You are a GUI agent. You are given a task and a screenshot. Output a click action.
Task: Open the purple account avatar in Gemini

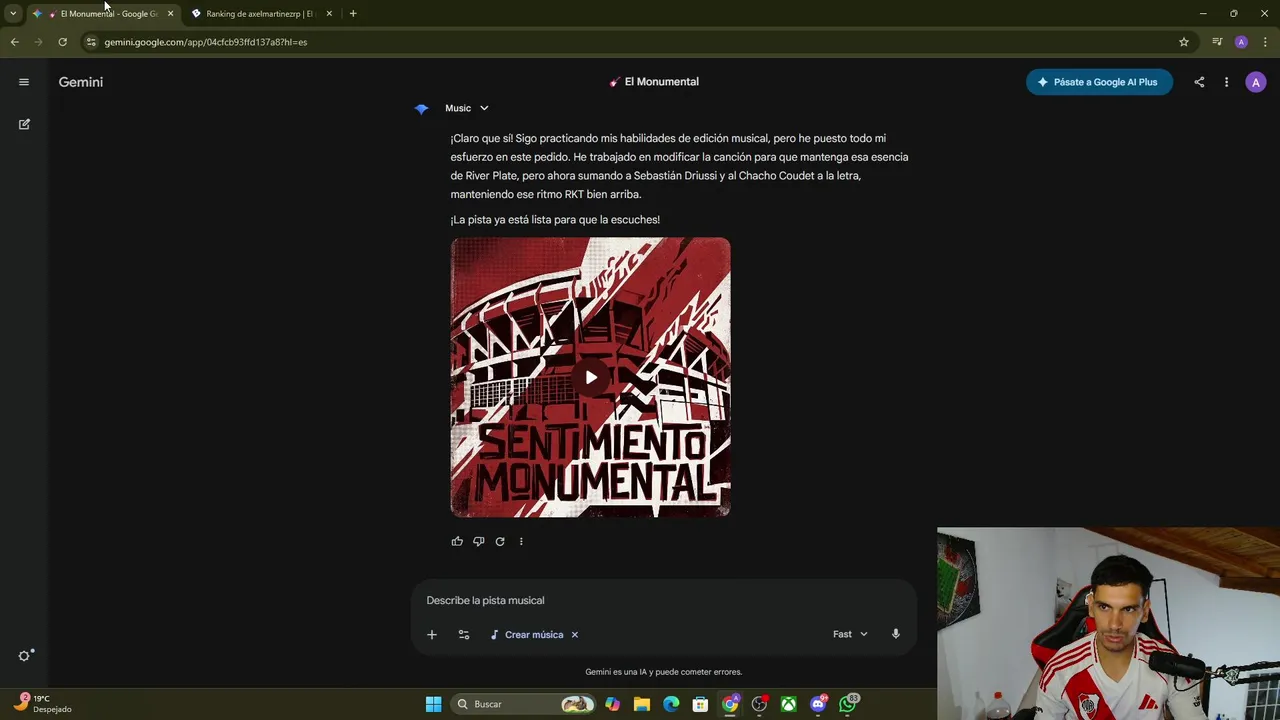point(1256,82)
